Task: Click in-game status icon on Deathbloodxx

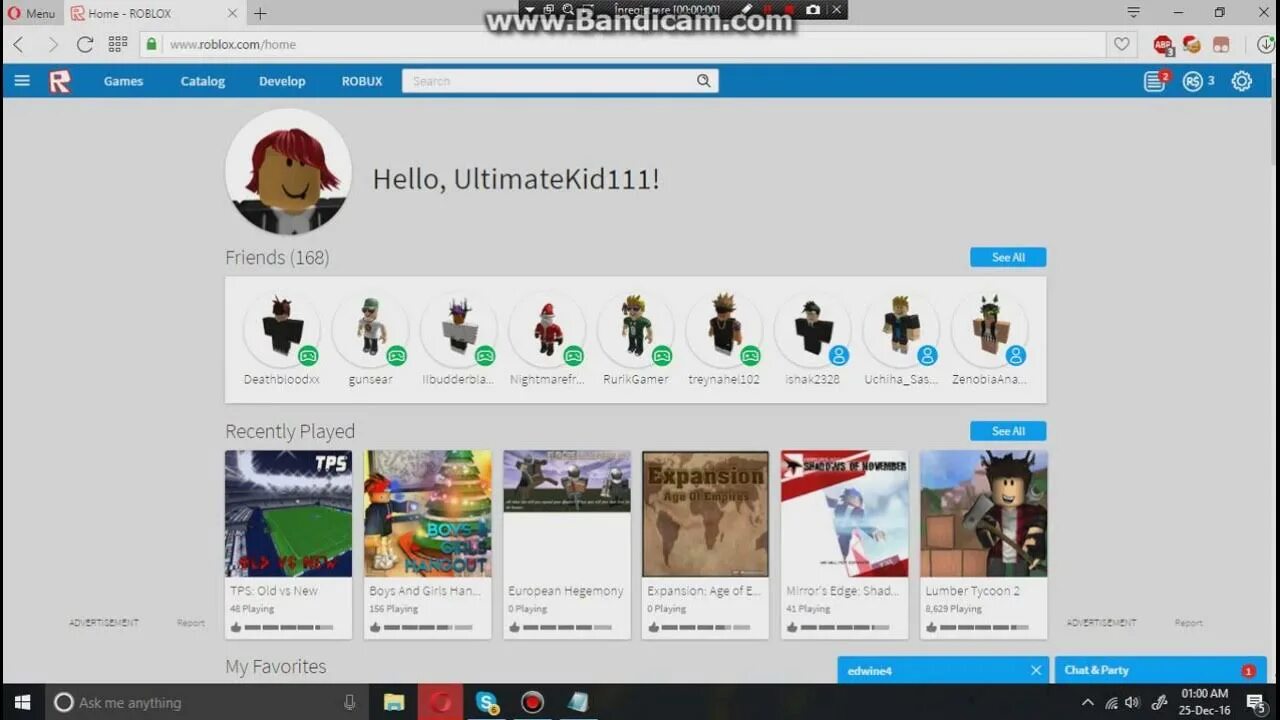Action: coord(308,355)
